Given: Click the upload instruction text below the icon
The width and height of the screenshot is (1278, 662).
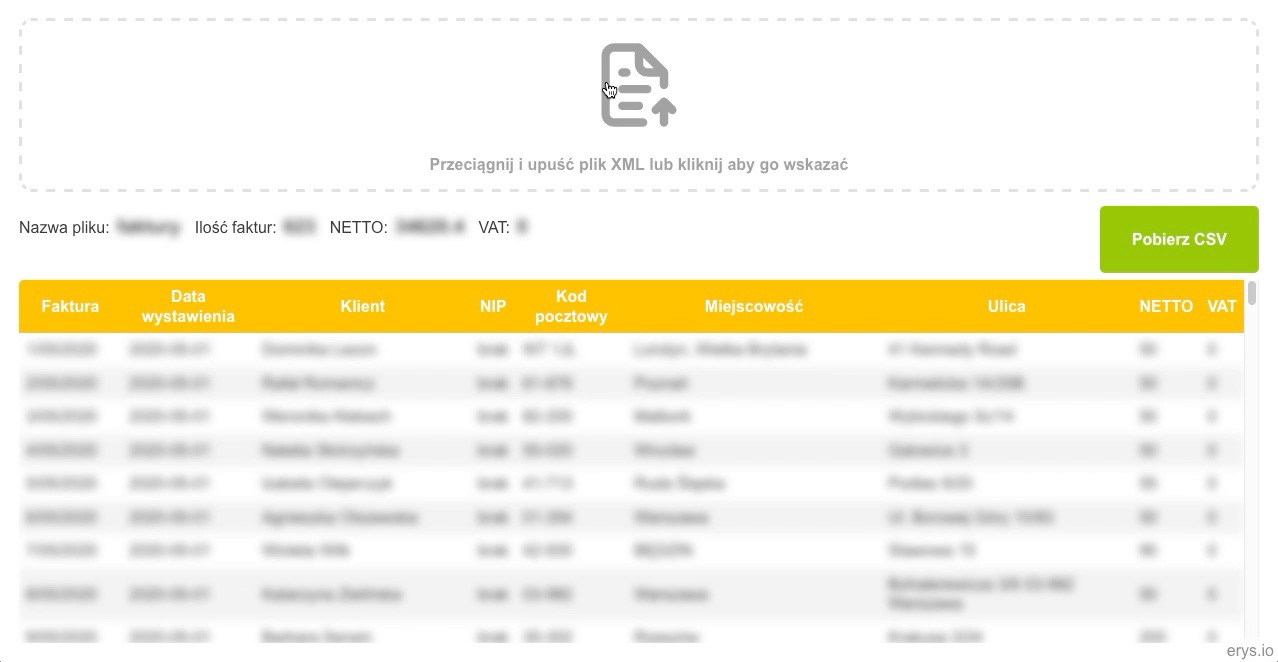Looking at the screenshot, I should click(x=639, y=164).
